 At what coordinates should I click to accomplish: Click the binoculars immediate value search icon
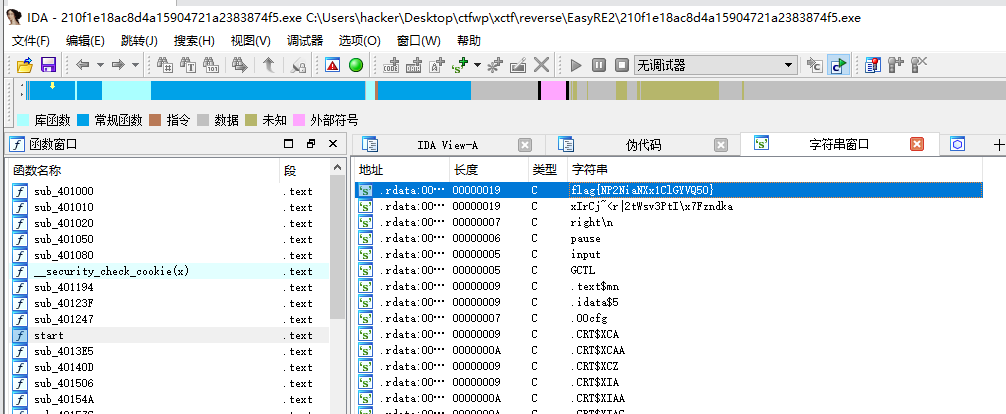pos(166,65)
